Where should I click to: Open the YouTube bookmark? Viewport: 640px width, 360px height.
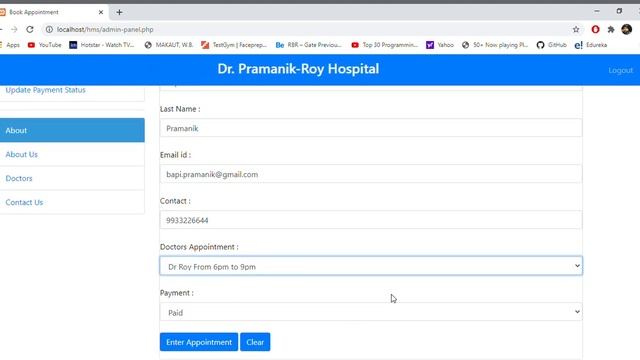pos(44,45)
